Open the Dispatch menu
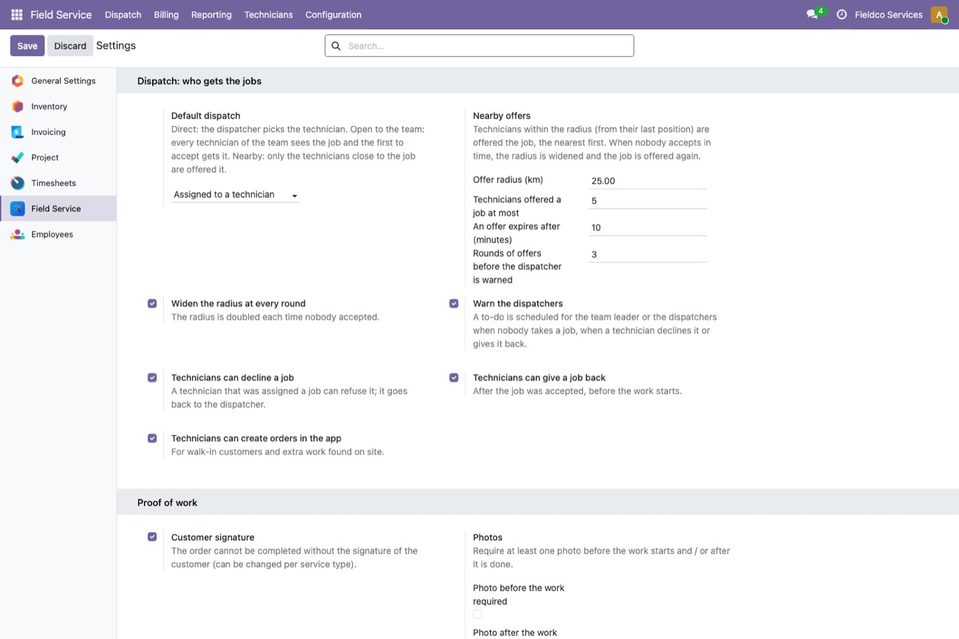Viewport: 959px width, 639px height. pyautogui.click(x=123, y=15)
